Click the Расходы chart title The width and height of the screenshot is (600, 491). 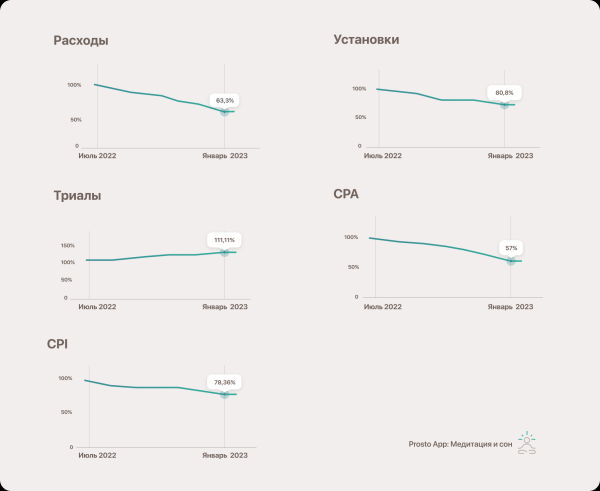pos(81,41)
